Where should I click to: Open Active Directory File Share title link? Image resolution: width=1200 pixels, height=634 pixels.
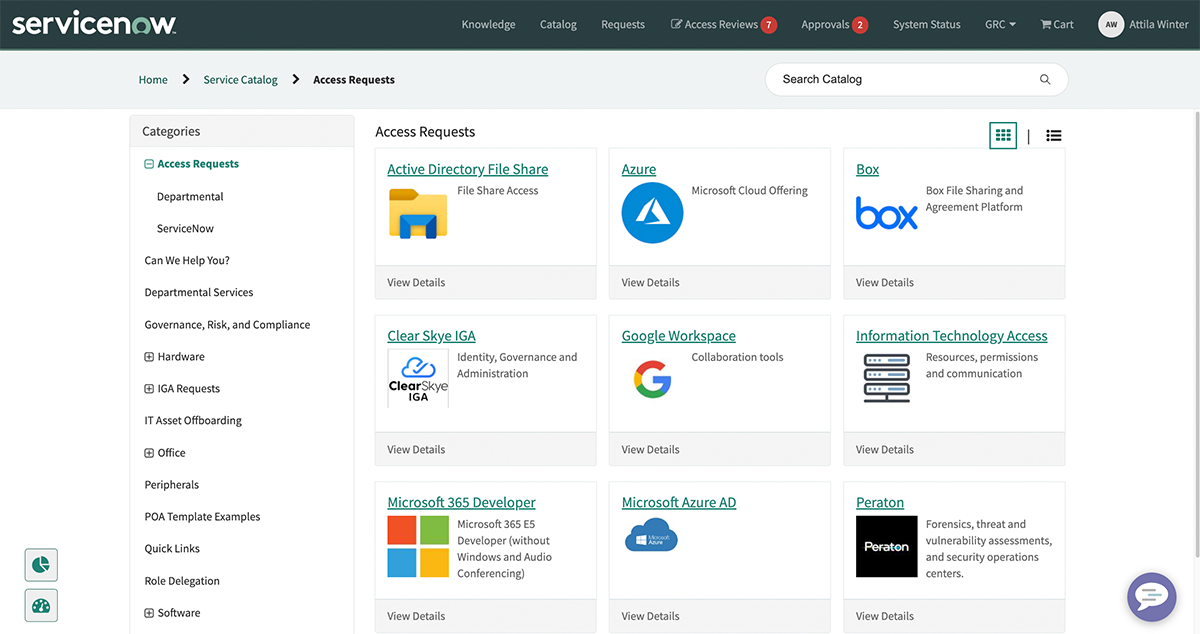tap(468, 169)
